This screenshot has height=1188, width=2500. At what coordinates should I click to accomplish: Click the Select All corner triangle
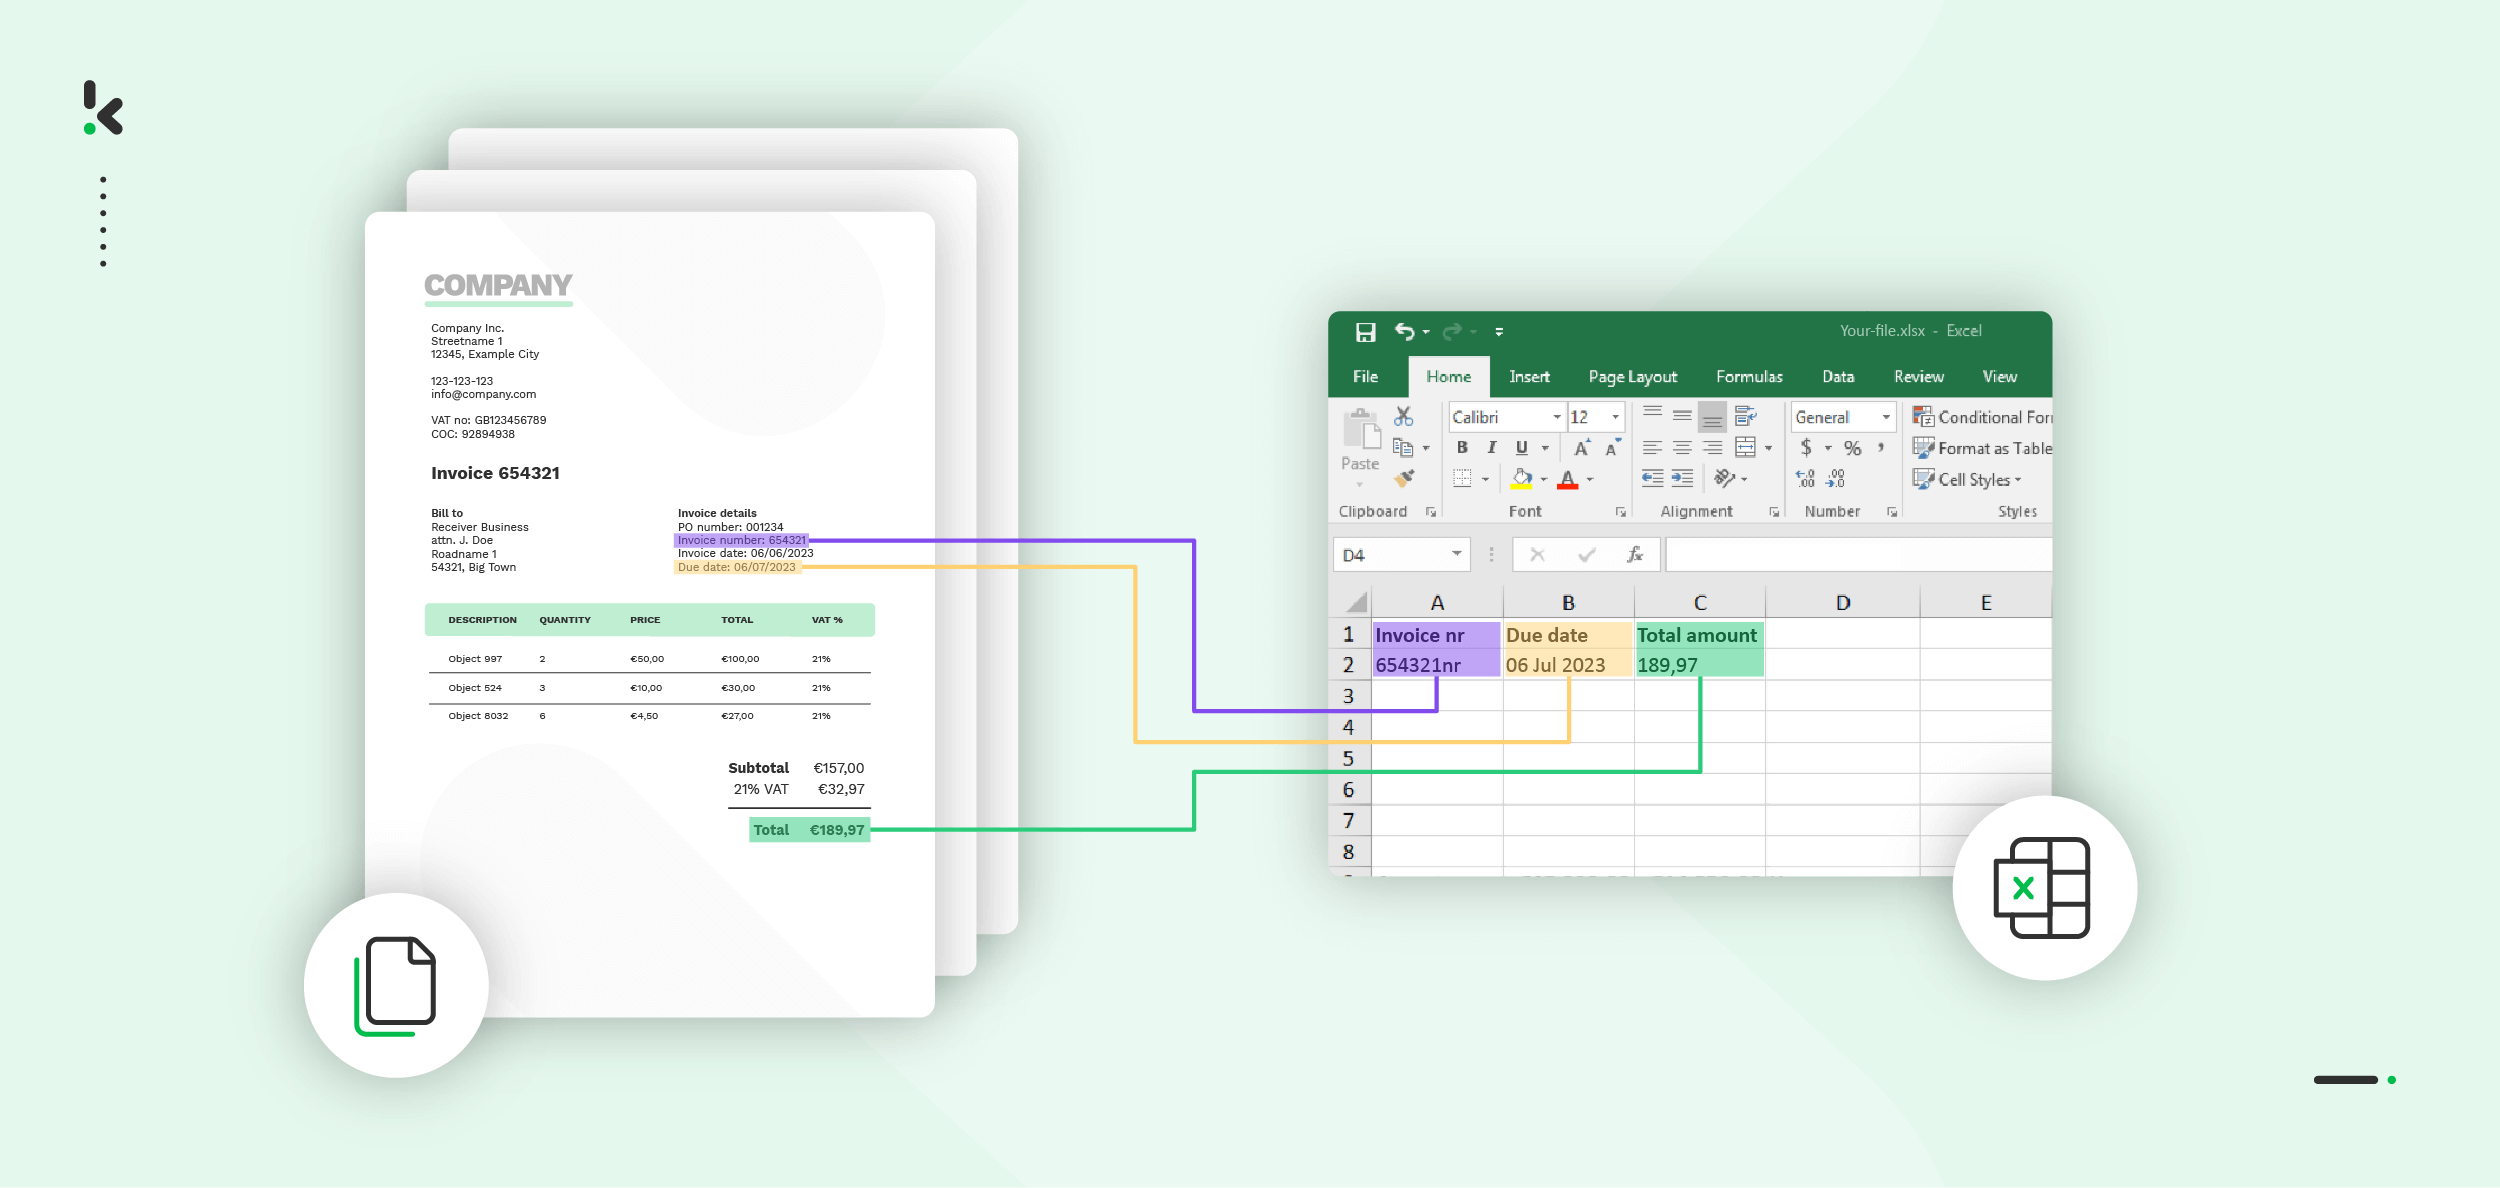(1356, 602)
